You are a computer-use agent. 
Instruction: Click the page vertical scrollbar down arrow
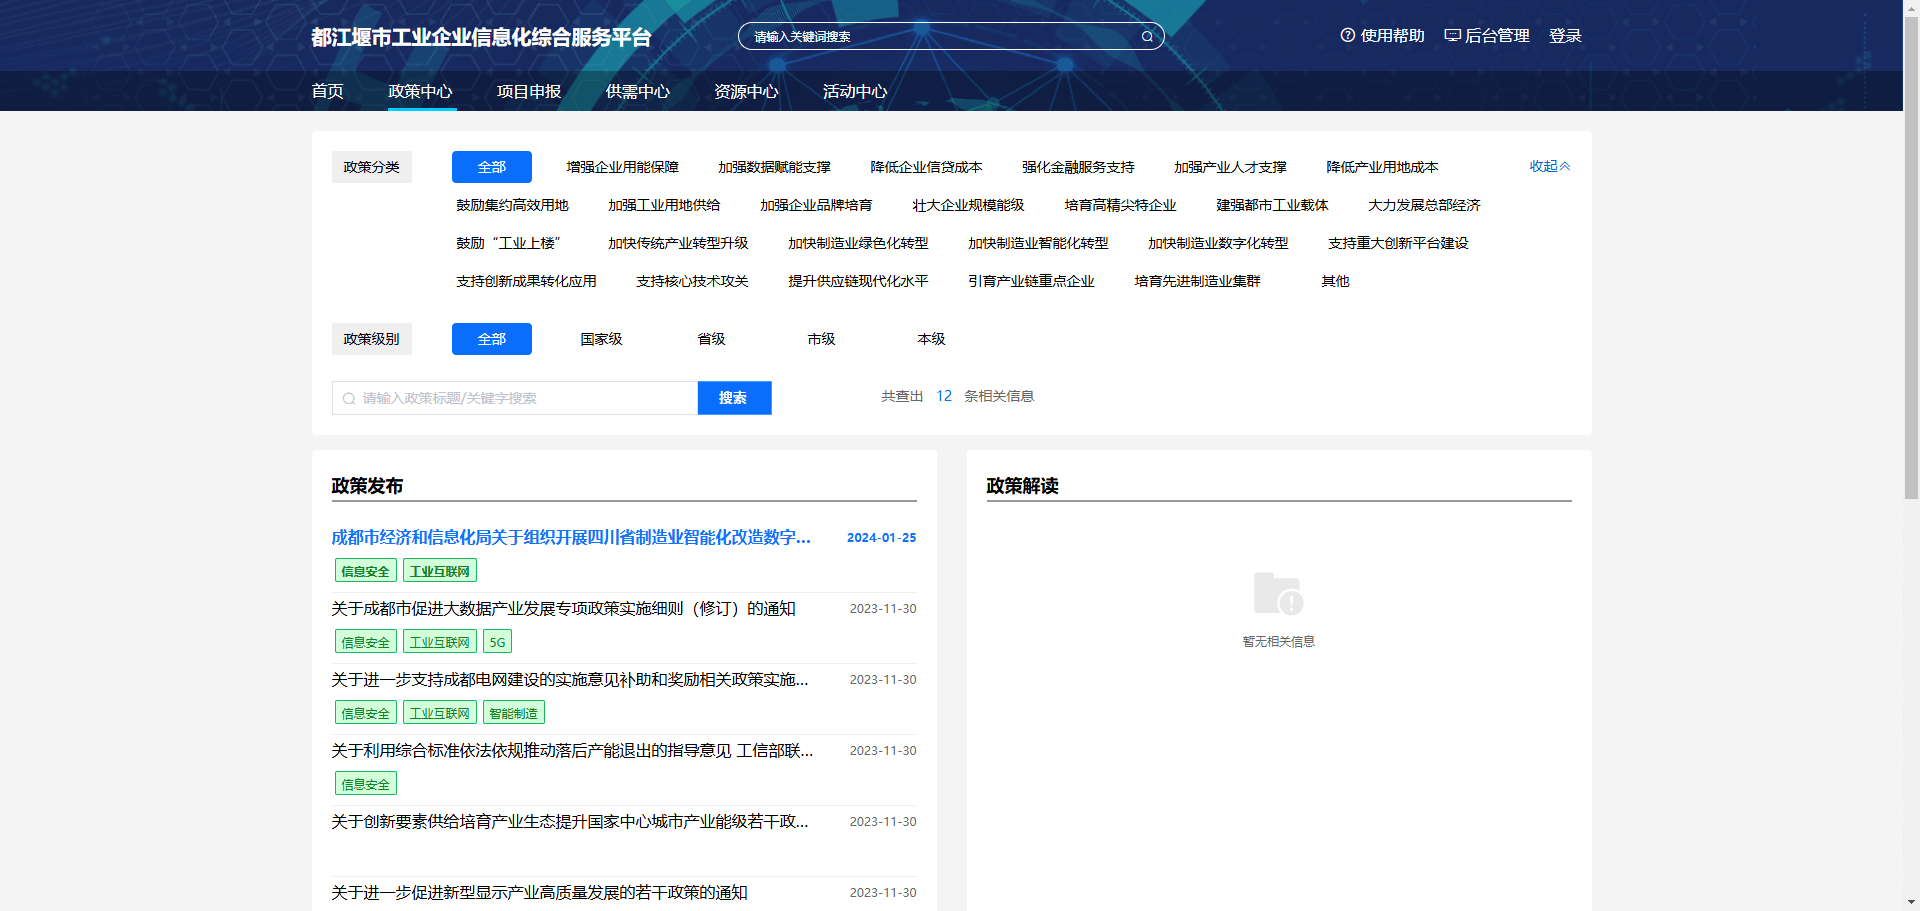(1911, 902)
